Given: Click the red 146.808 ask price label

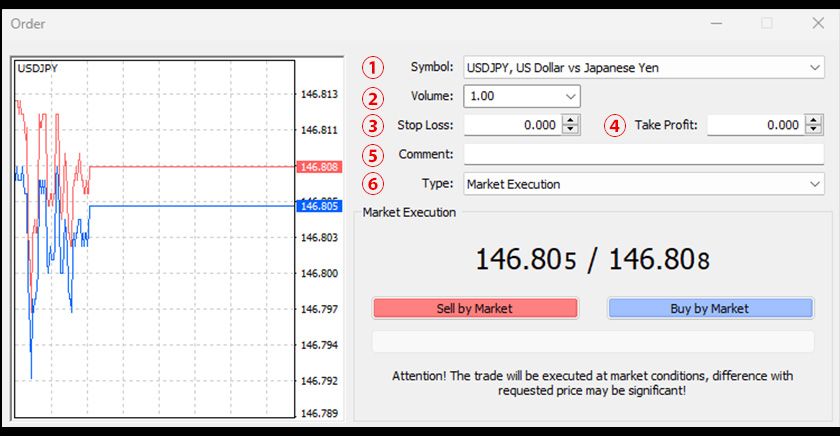Looking at the screenshot, I should (318, 167).
